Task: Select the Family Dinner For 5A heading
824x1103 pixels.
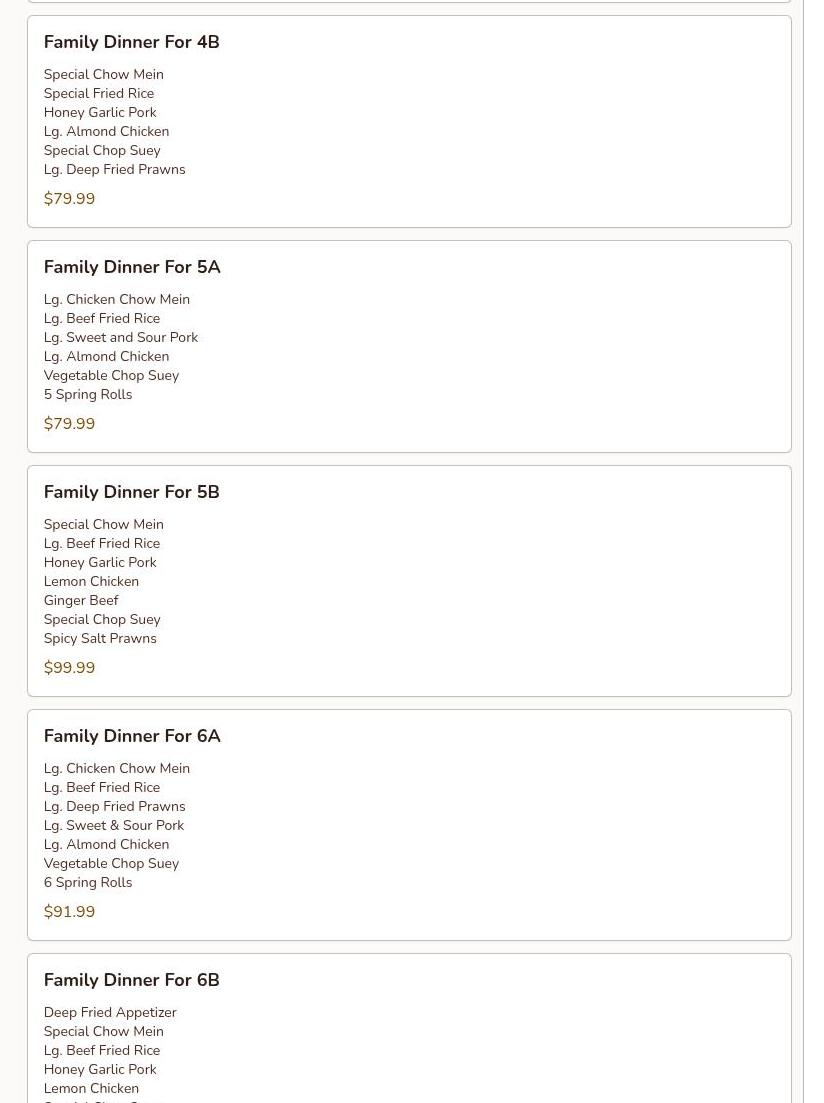Action: click(x=132, y=267)
